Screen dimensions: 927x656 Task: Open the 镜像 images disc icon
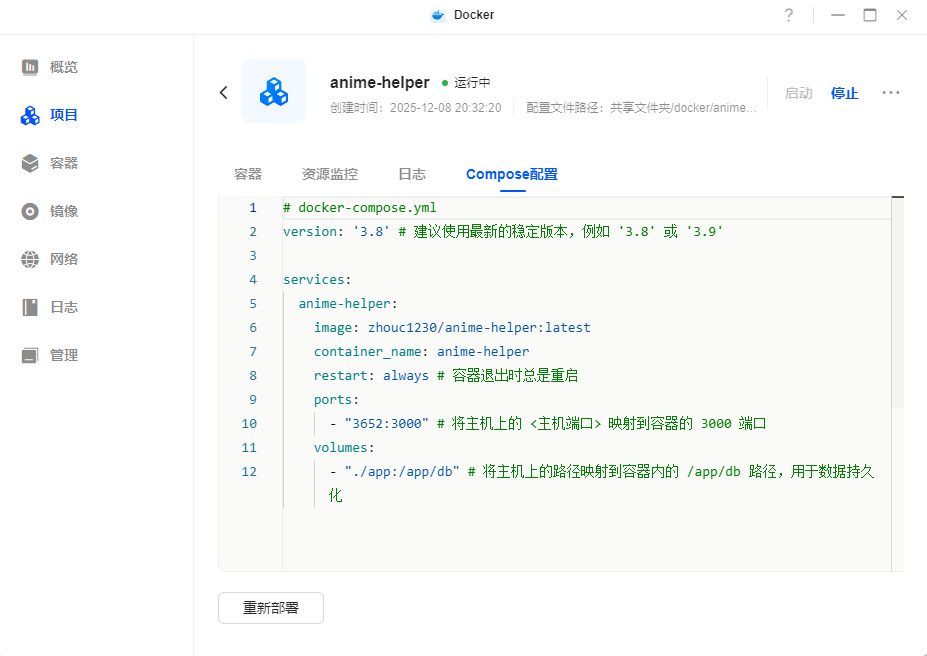tap(30, 211)
